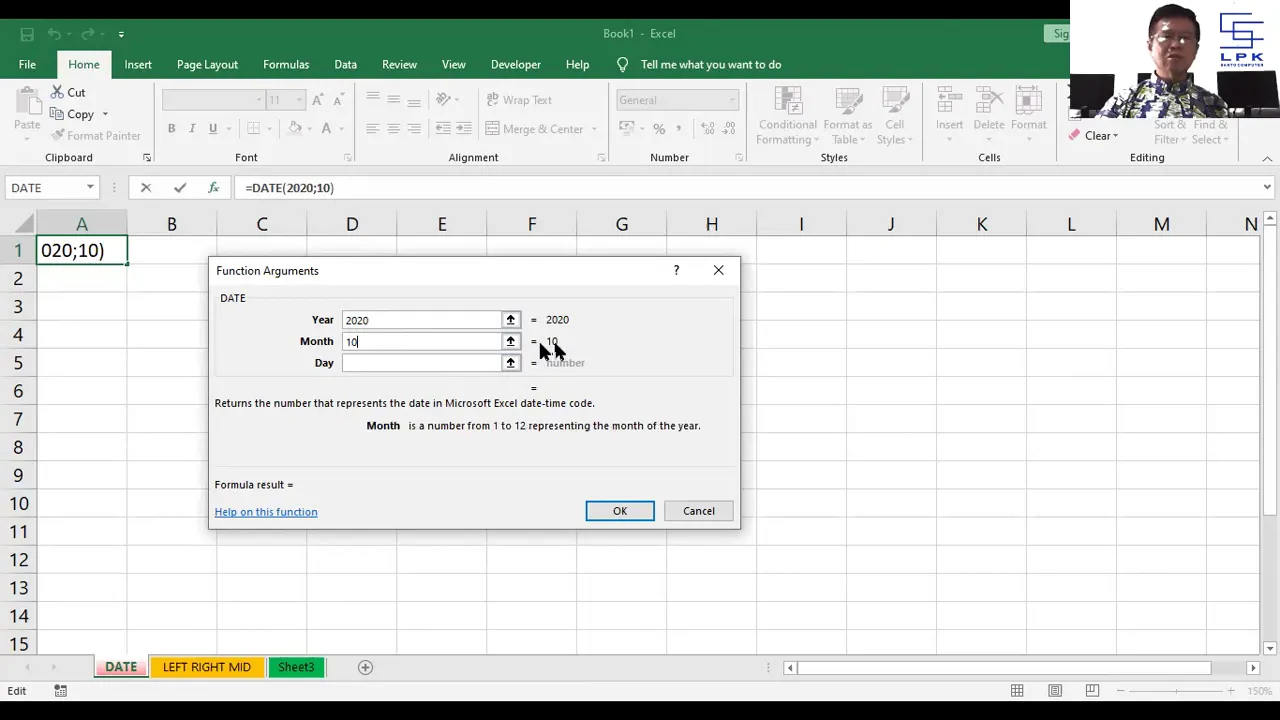Switch to the Developer ribbon tab
This screenshot has height=720, width=1280.
pyautogui.click(x=516, y=64)
